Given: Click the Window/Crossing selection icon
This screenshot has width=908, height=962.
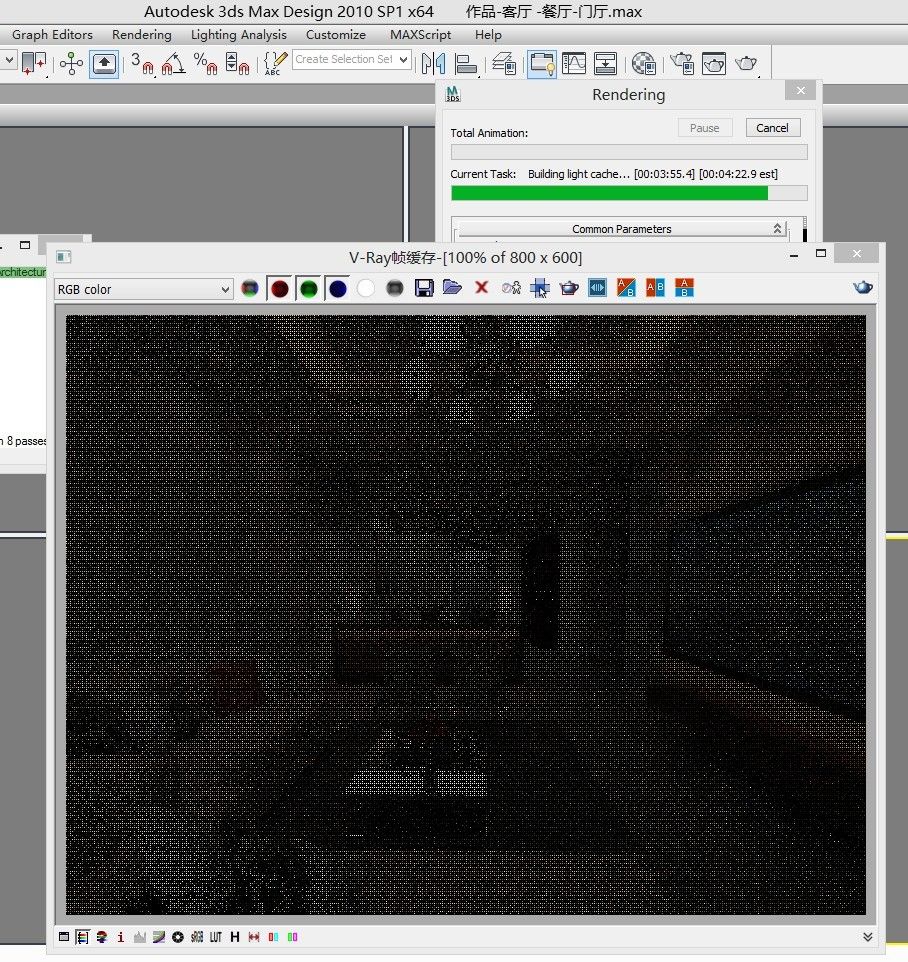Looking at the screenshot, I should tap(33, 63).
